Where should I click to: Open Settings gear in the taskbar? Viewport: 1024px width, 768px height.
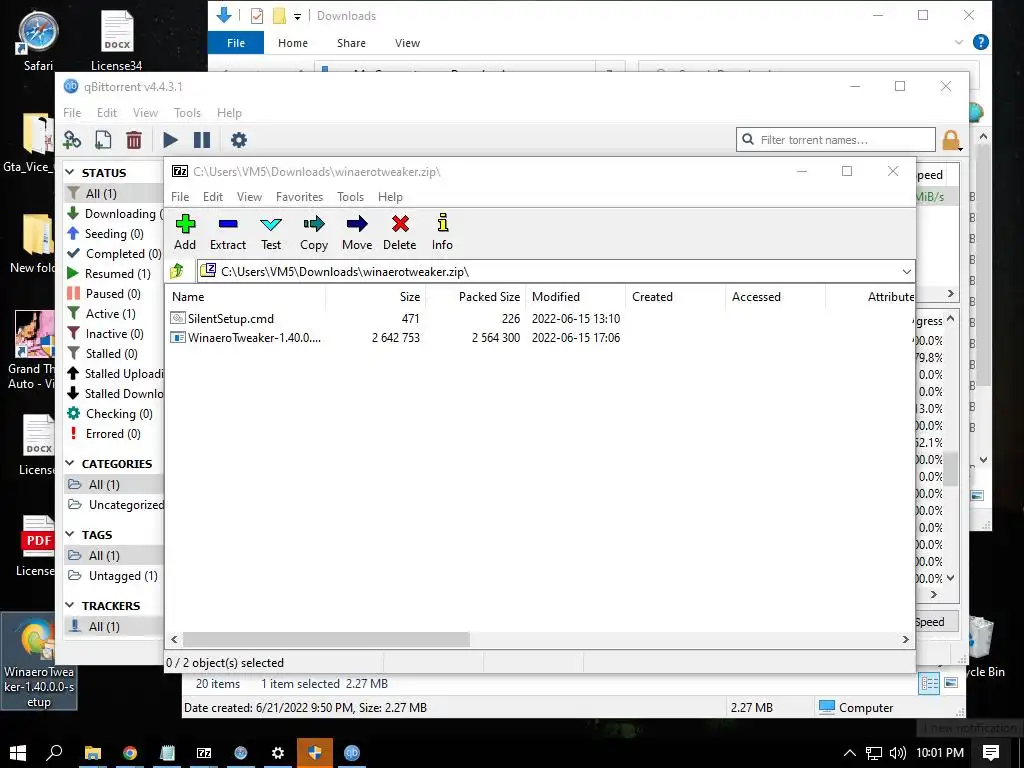(278, 752)
